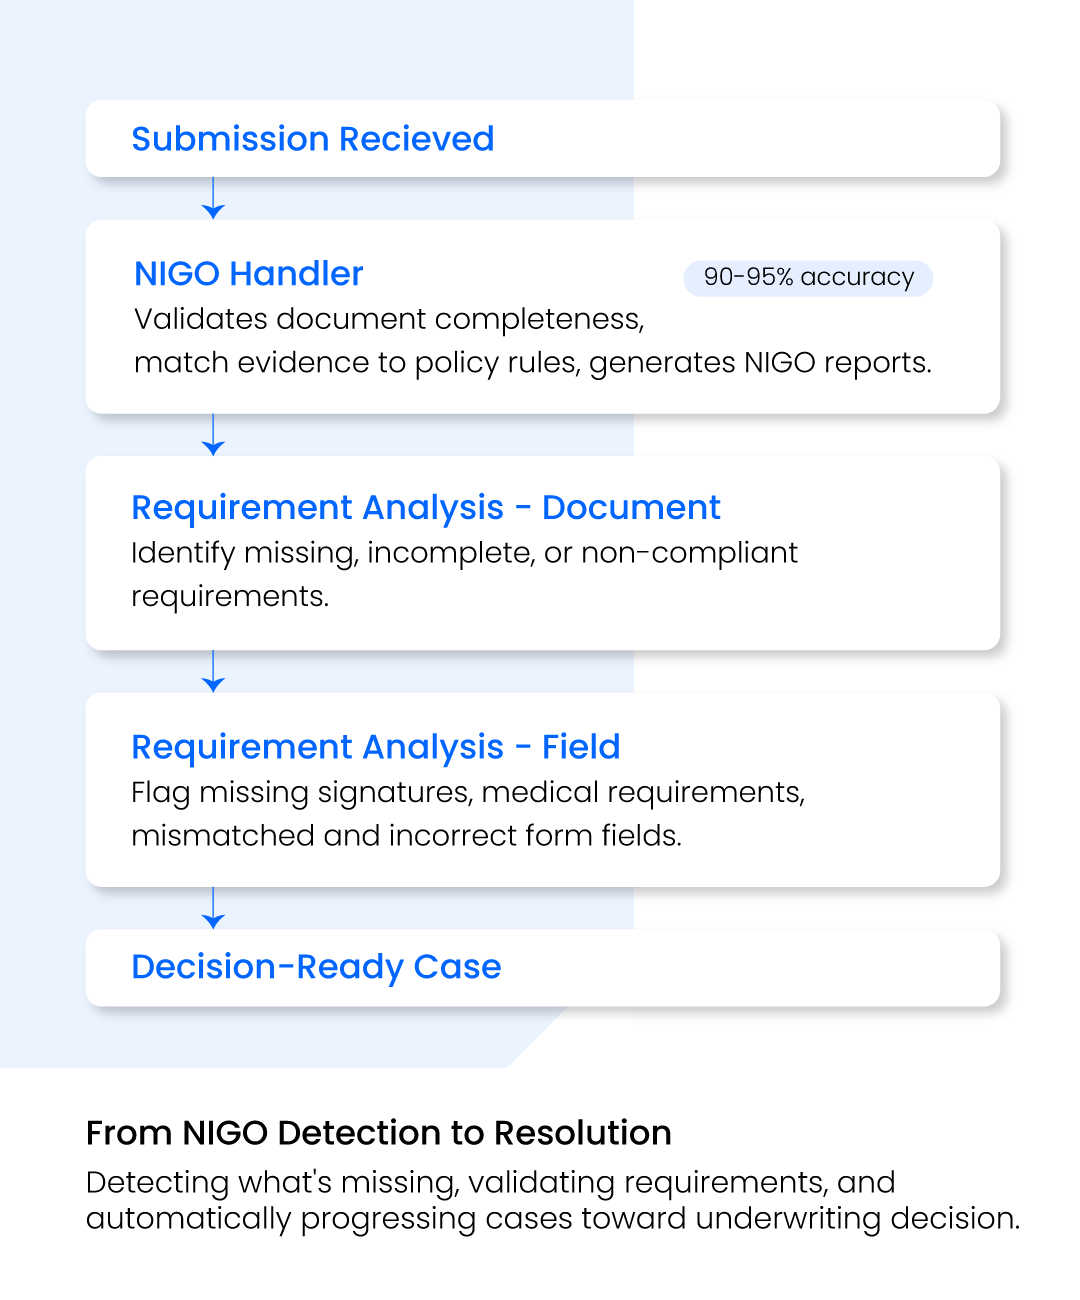
Task: Click the caption paragraph about detecting what's missing
Action: tap(553, 1200)
